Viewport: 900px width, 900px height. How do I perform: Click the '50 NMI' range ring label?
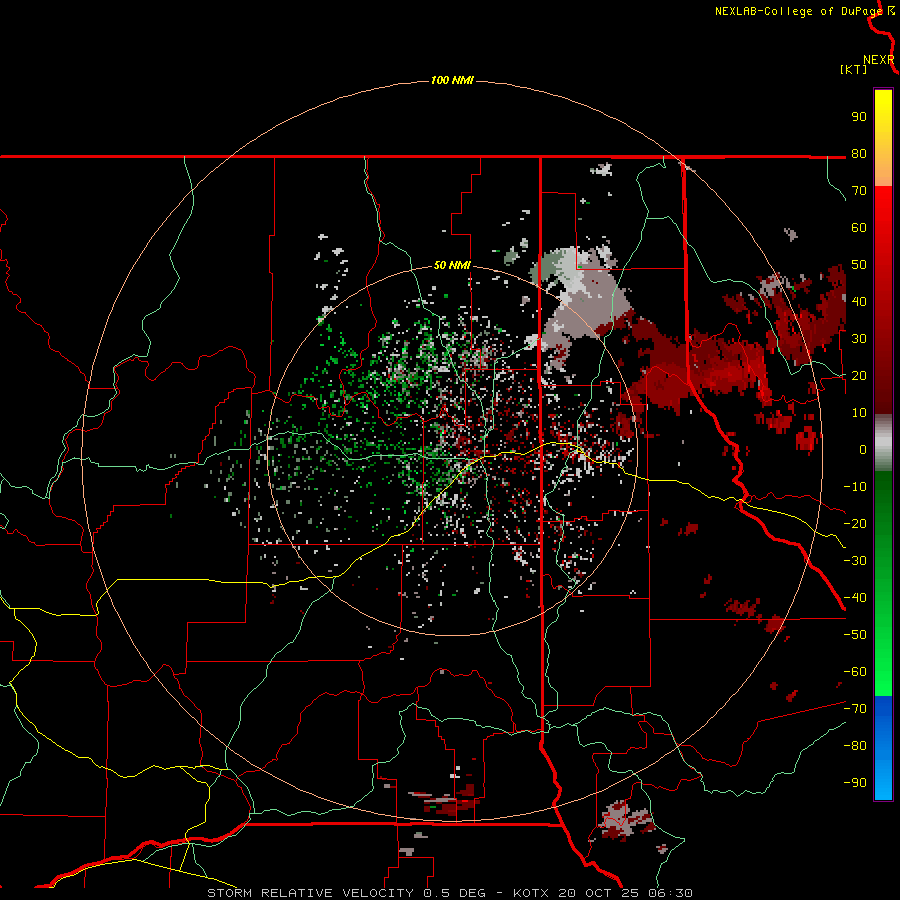[x=452, y=265]
